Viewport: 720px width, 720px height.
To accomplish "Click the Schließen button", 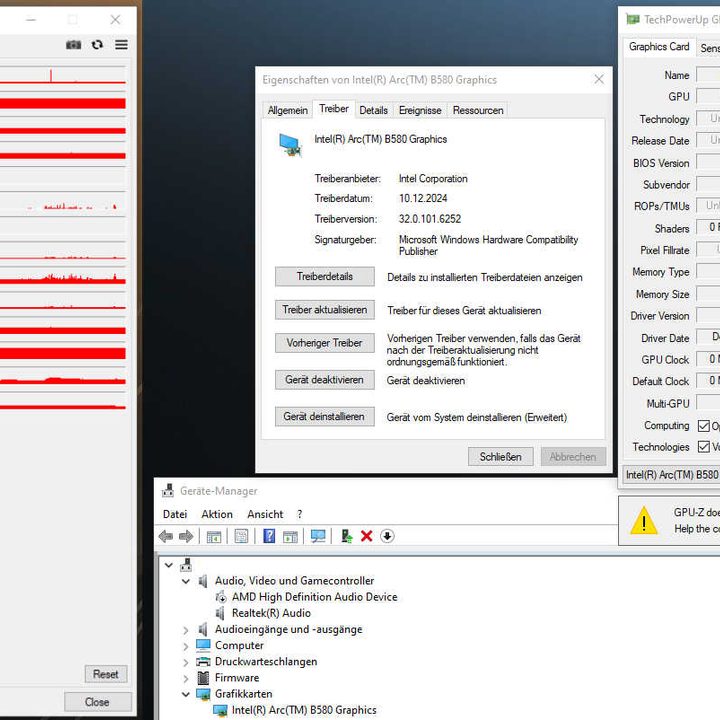I will 501,456.
